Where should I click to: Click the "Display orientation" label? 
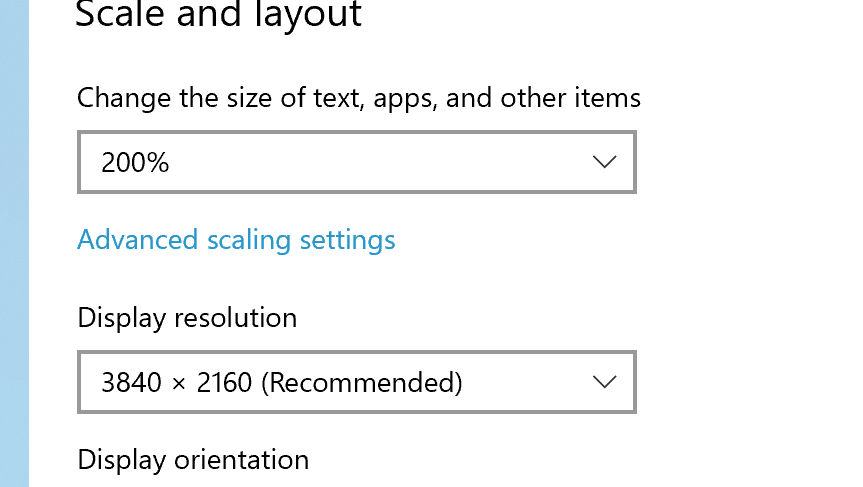point(193,460)
